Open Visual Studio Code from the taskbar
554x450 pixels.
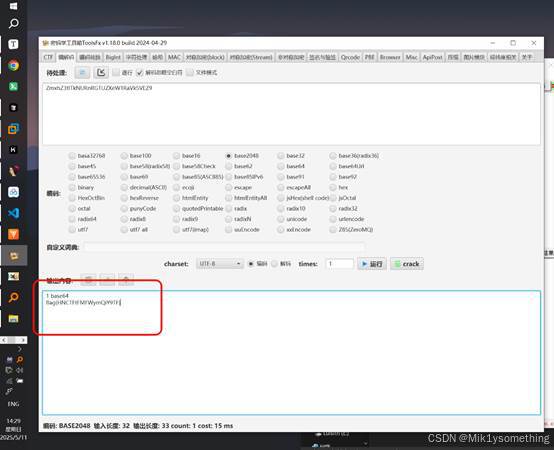point(13,213)
